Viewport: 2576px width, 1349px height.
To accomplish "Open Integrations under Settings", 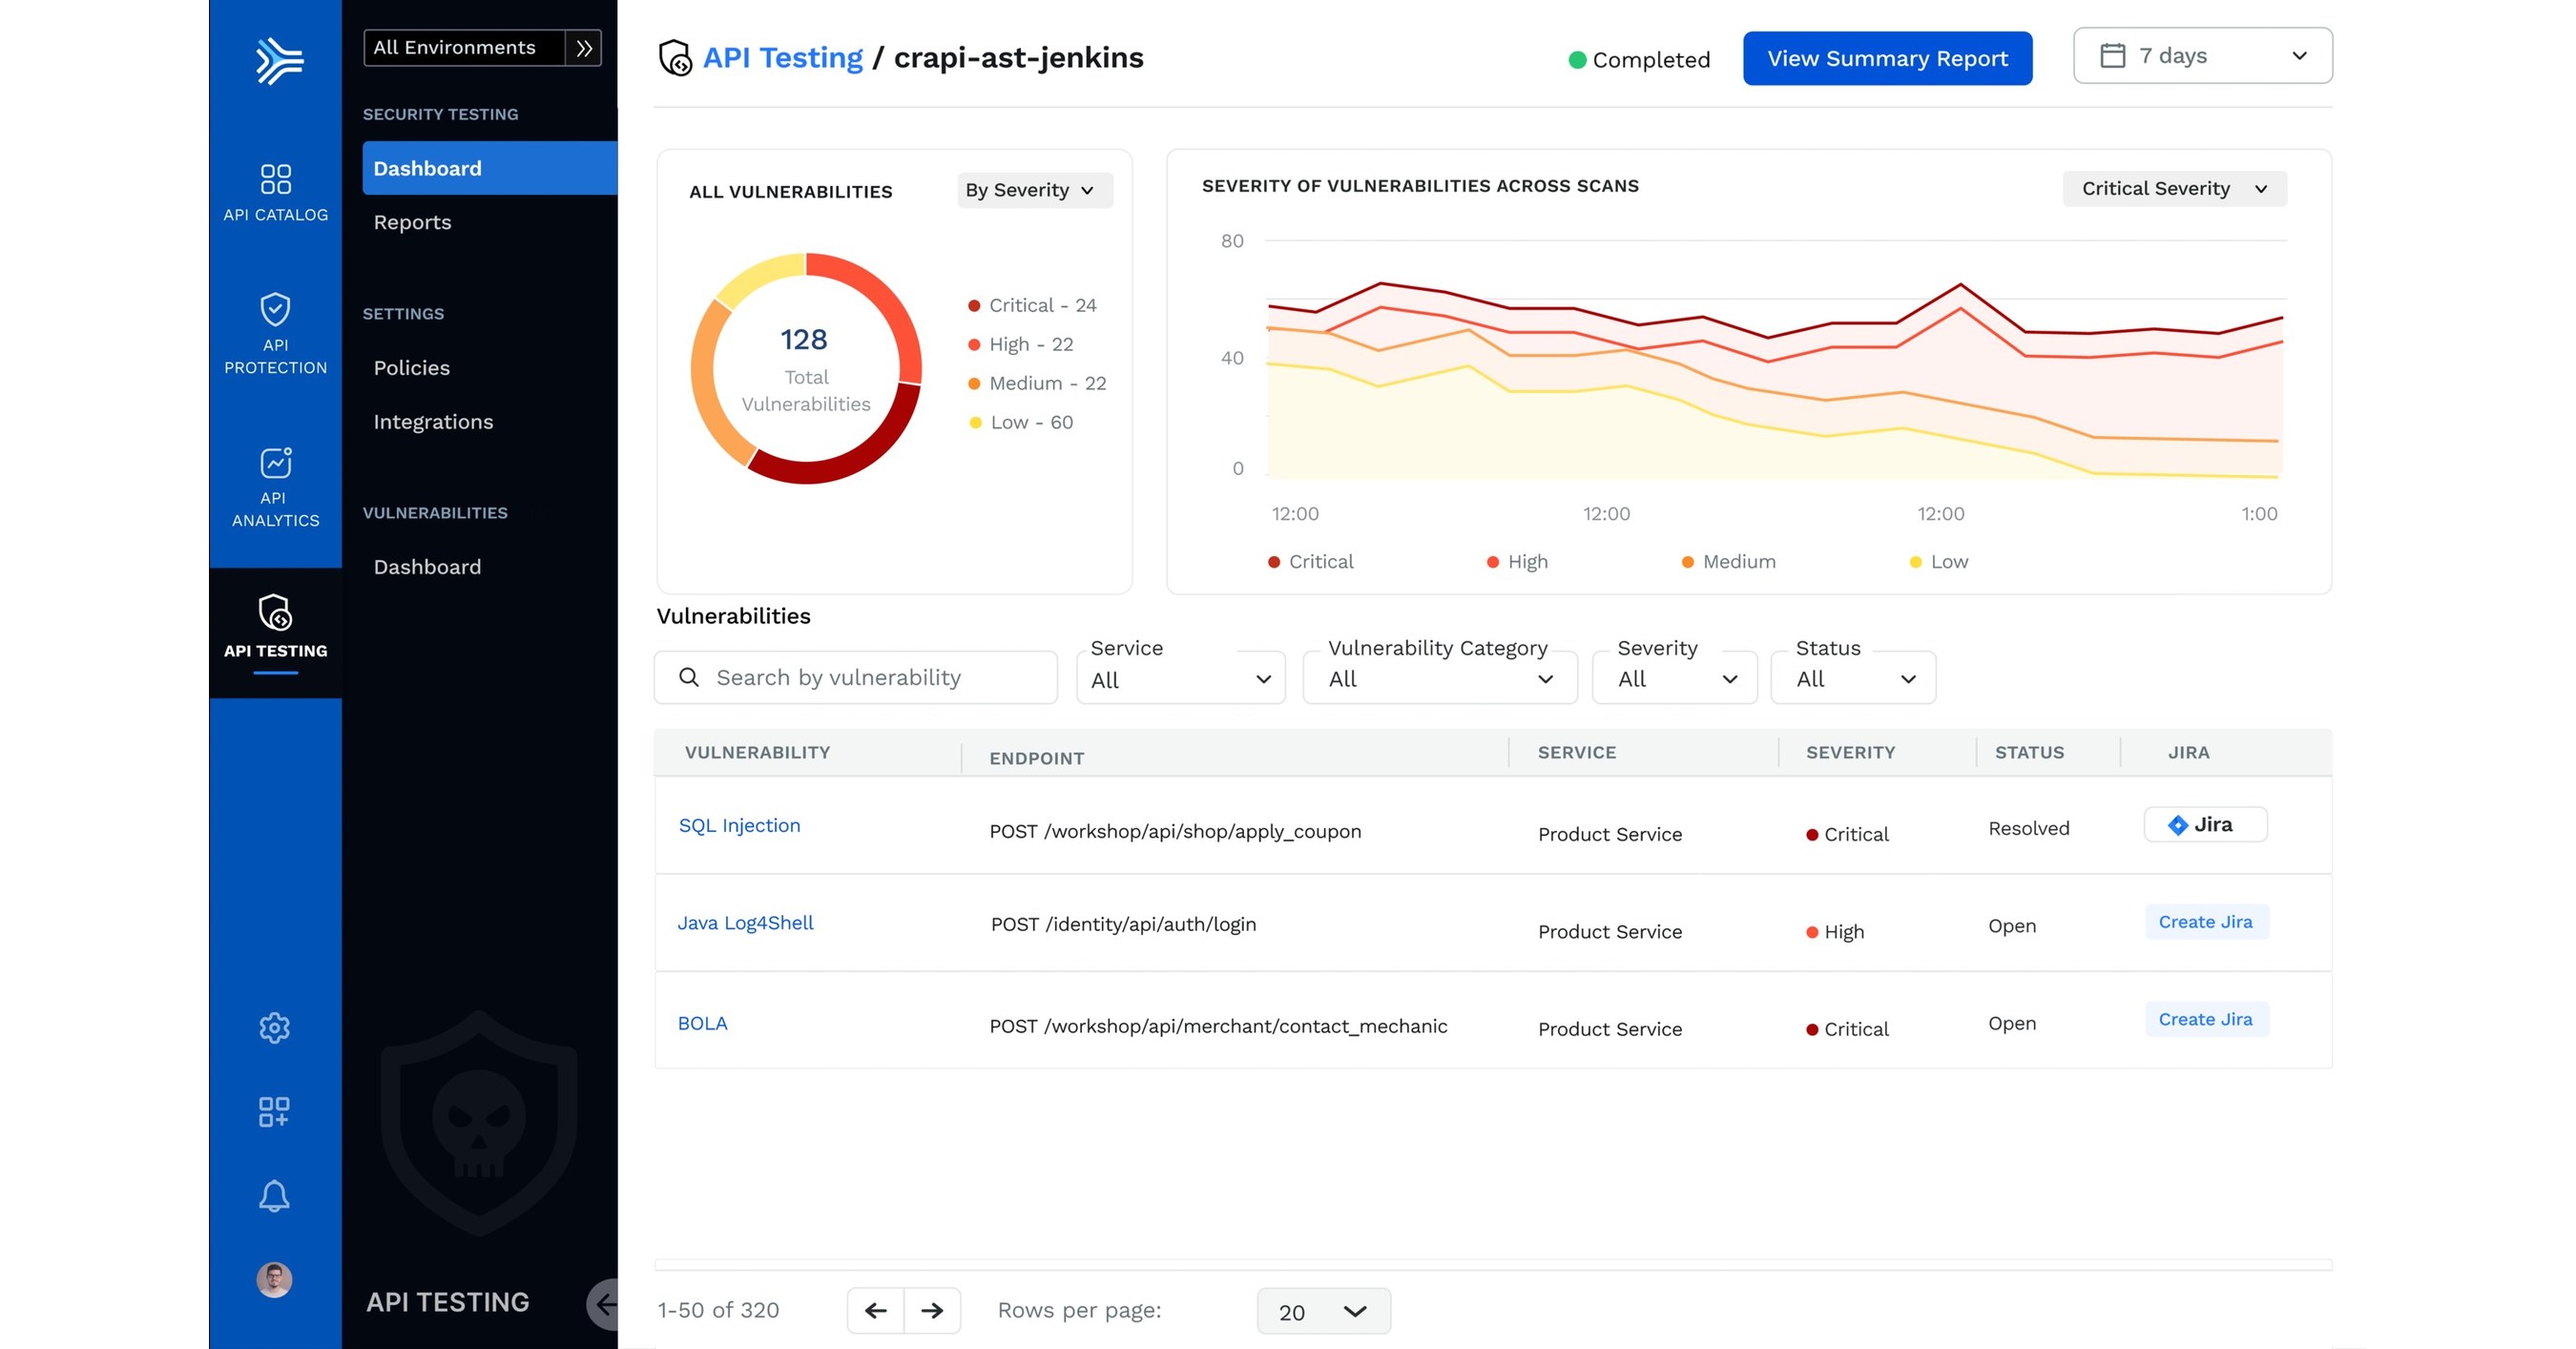I will (x=433, y=421).
